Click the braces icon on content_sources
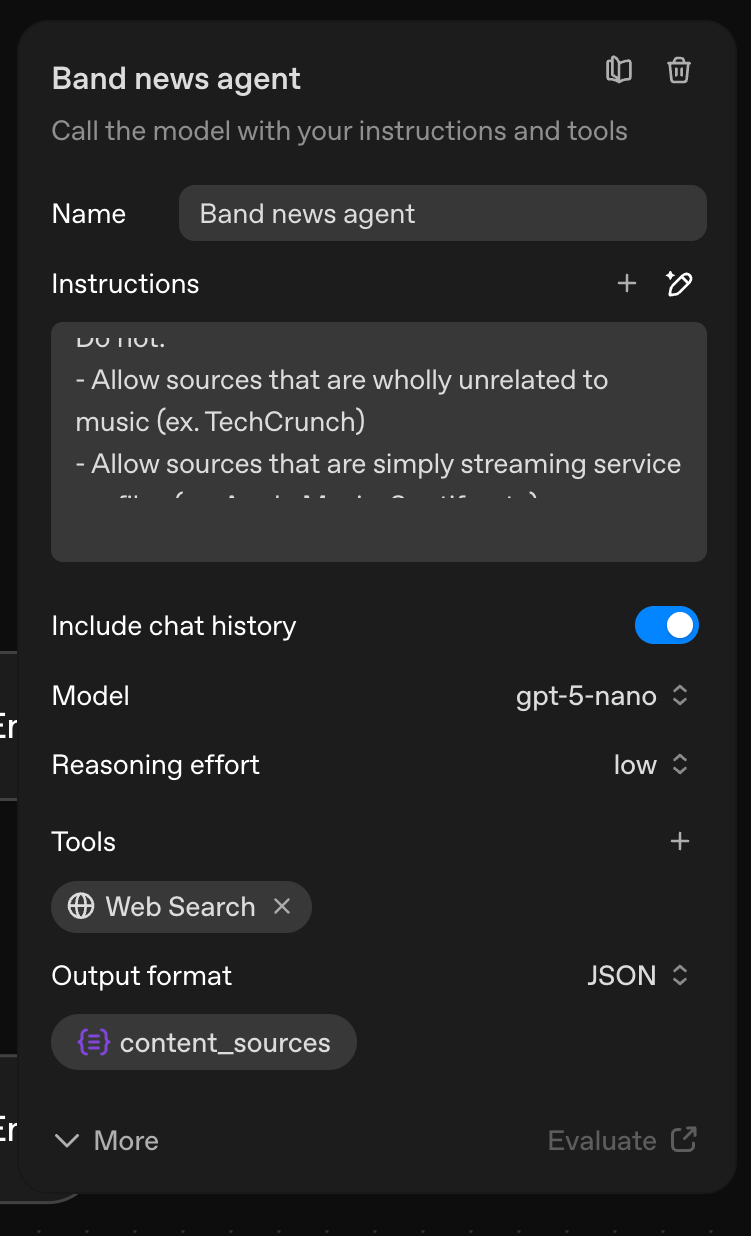 [x=95, y=1042]
